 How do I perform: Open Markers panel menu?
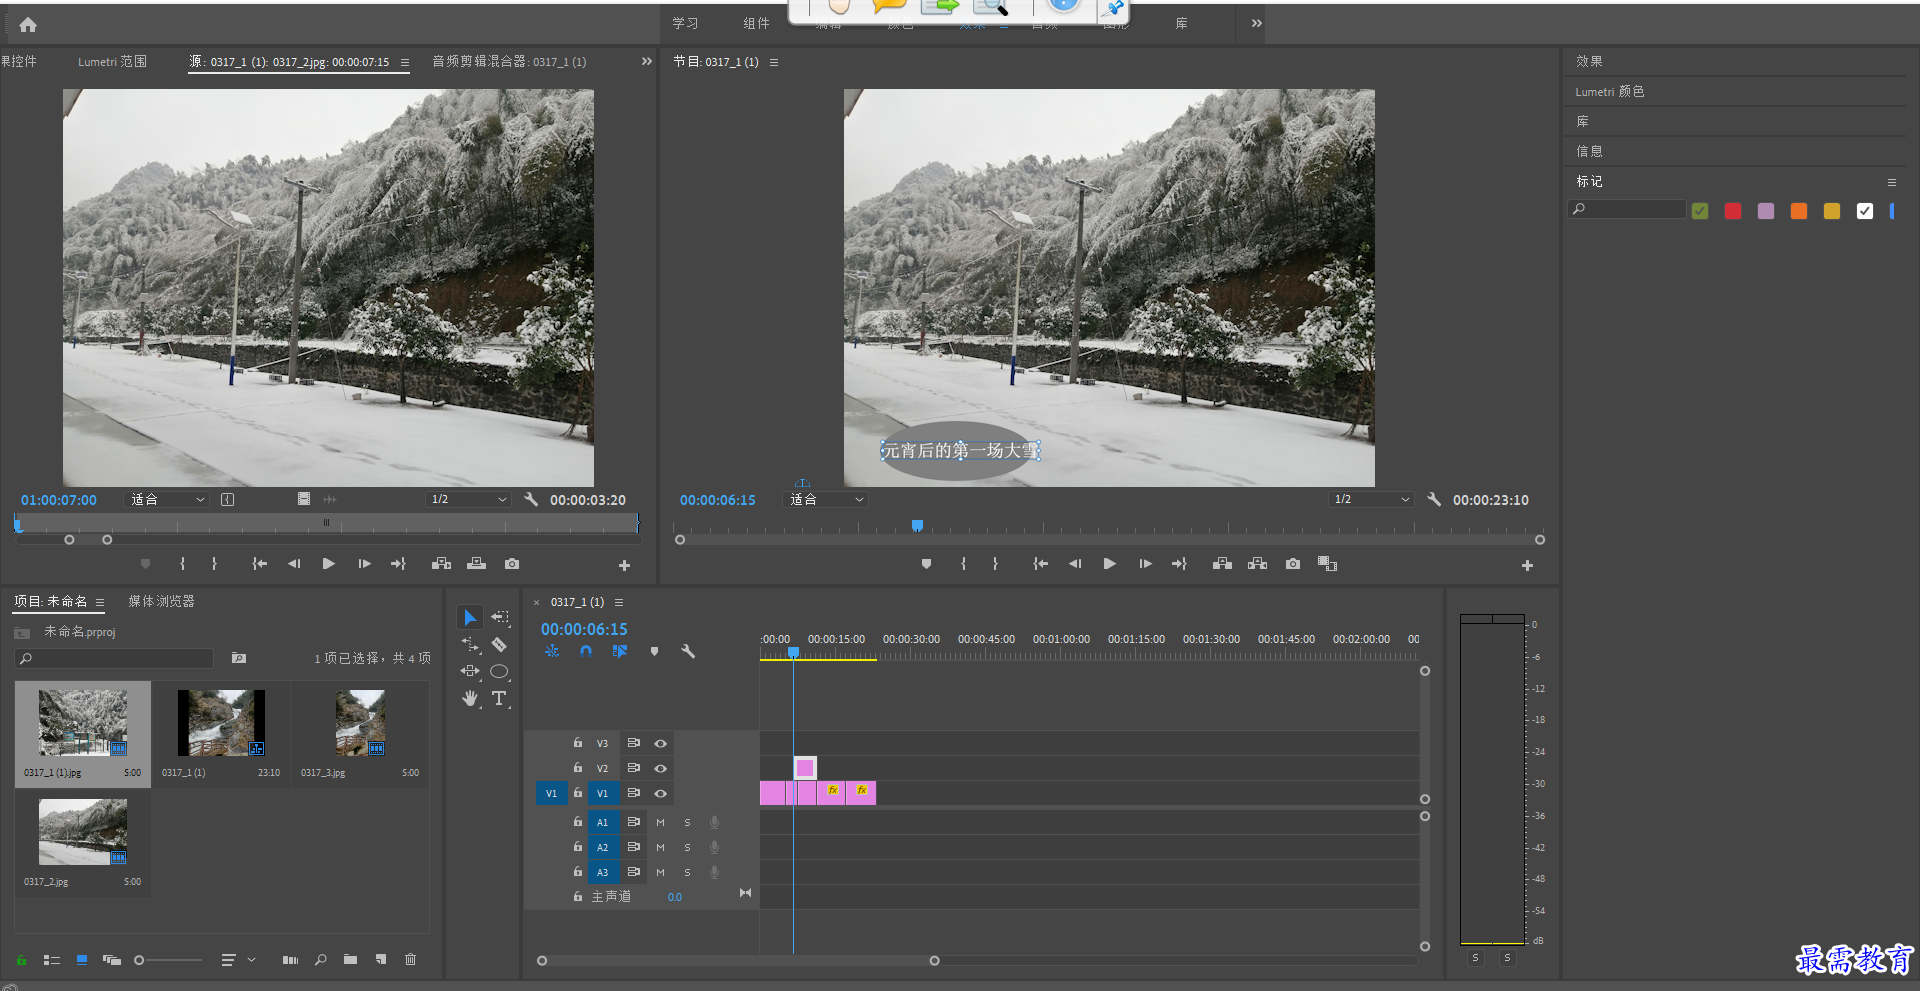pos(1892,182)
